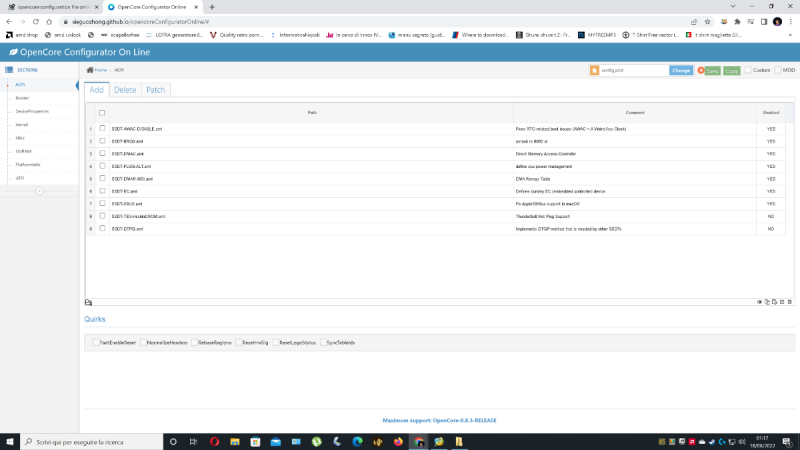Select the SSDT-DMAR-MSI.aml path cell
Viewport: 800px width, 450px height.
click(311, 179)
